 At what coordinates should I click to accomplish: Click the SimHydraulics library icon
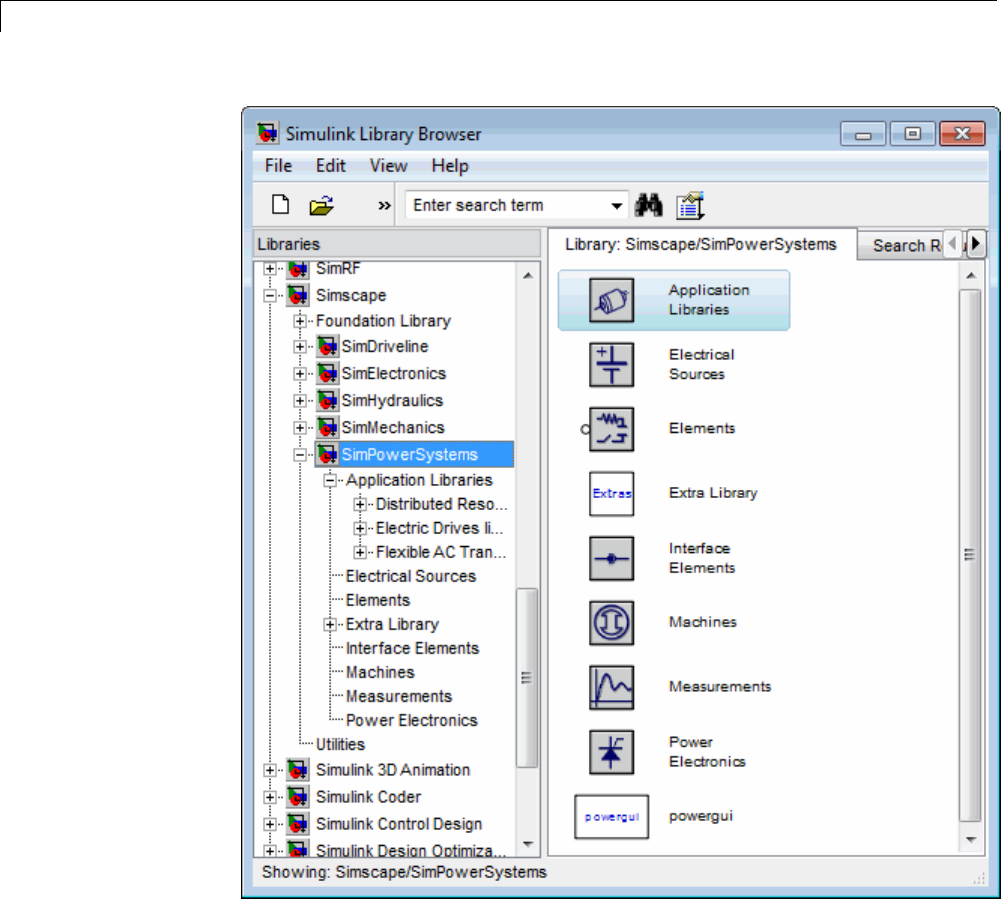tap(327, 400)
